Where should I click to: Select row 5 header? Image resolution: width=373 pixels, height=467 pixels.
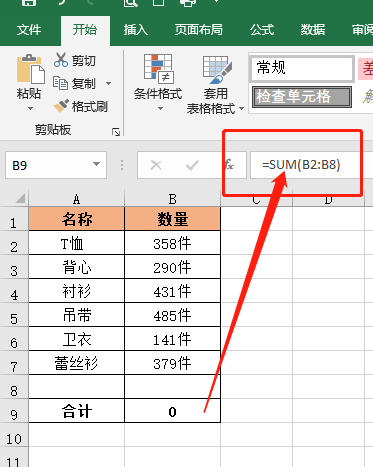point(14,315)
